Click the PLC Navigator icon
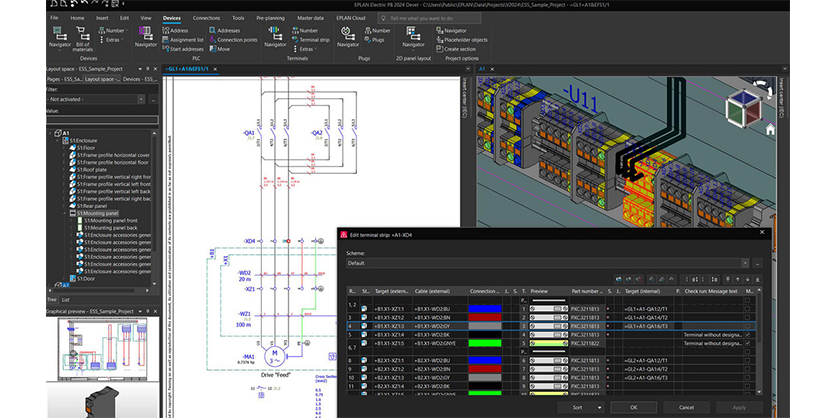Screen dimensions: 836x418 [x=146, y=34]
